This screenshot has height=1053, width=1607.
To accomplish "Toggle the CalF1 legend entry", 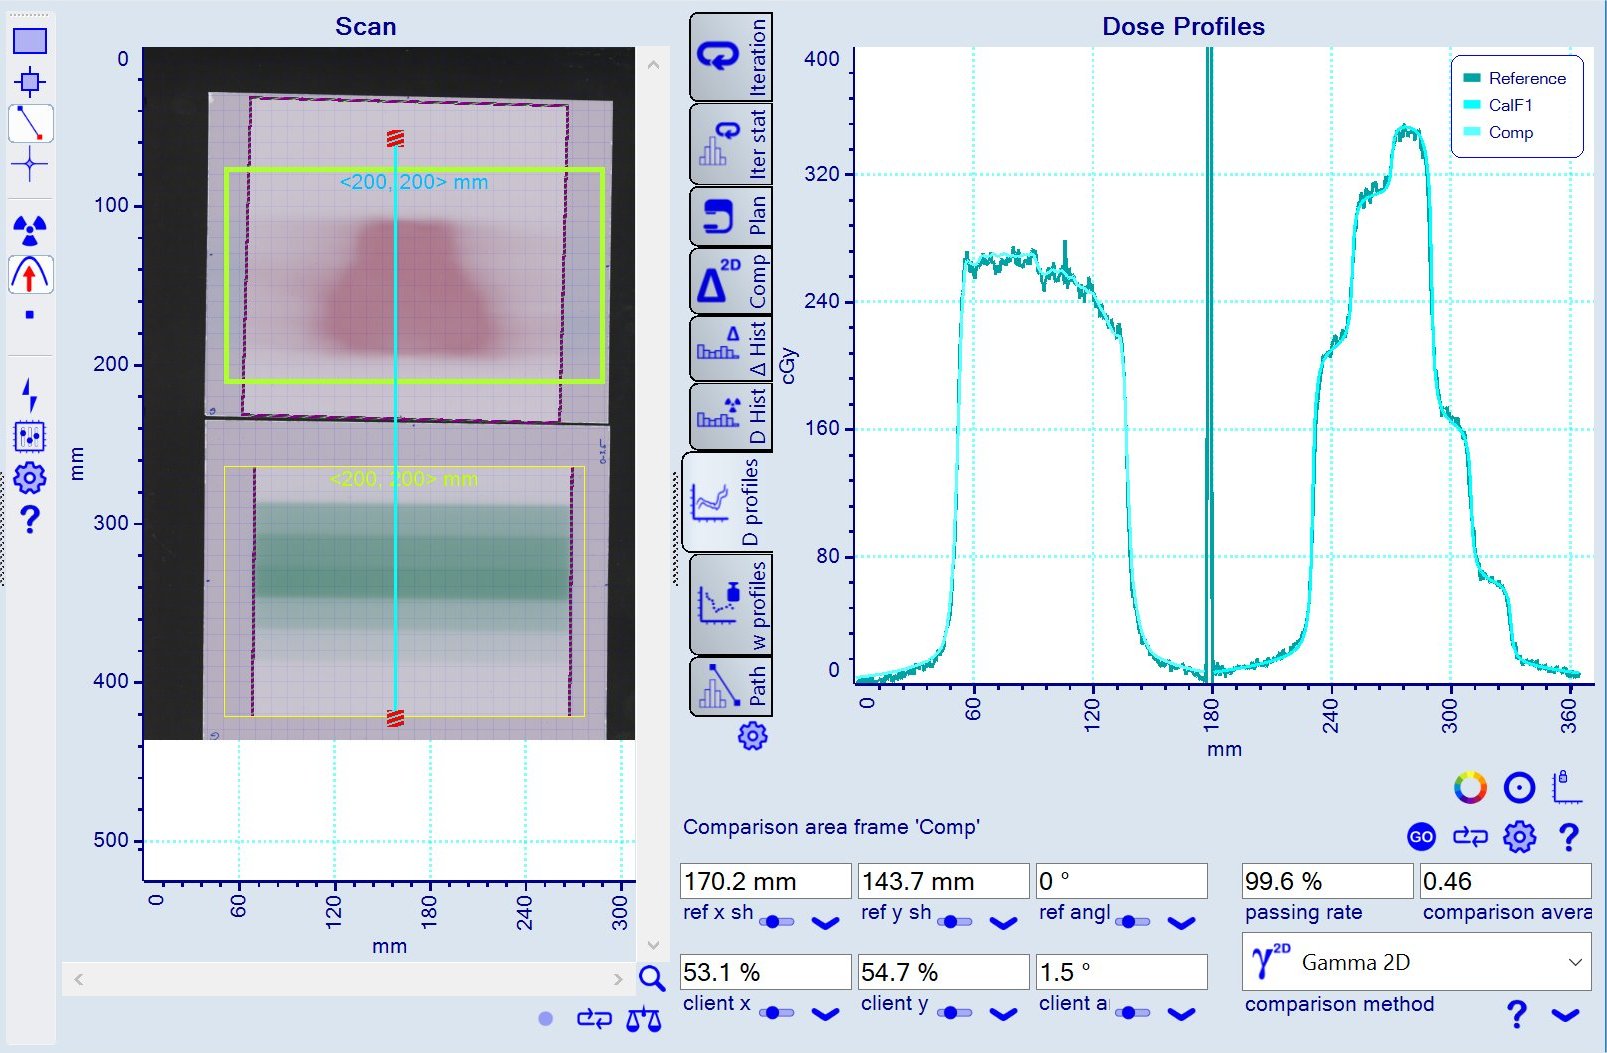I will pos(1509,105).
